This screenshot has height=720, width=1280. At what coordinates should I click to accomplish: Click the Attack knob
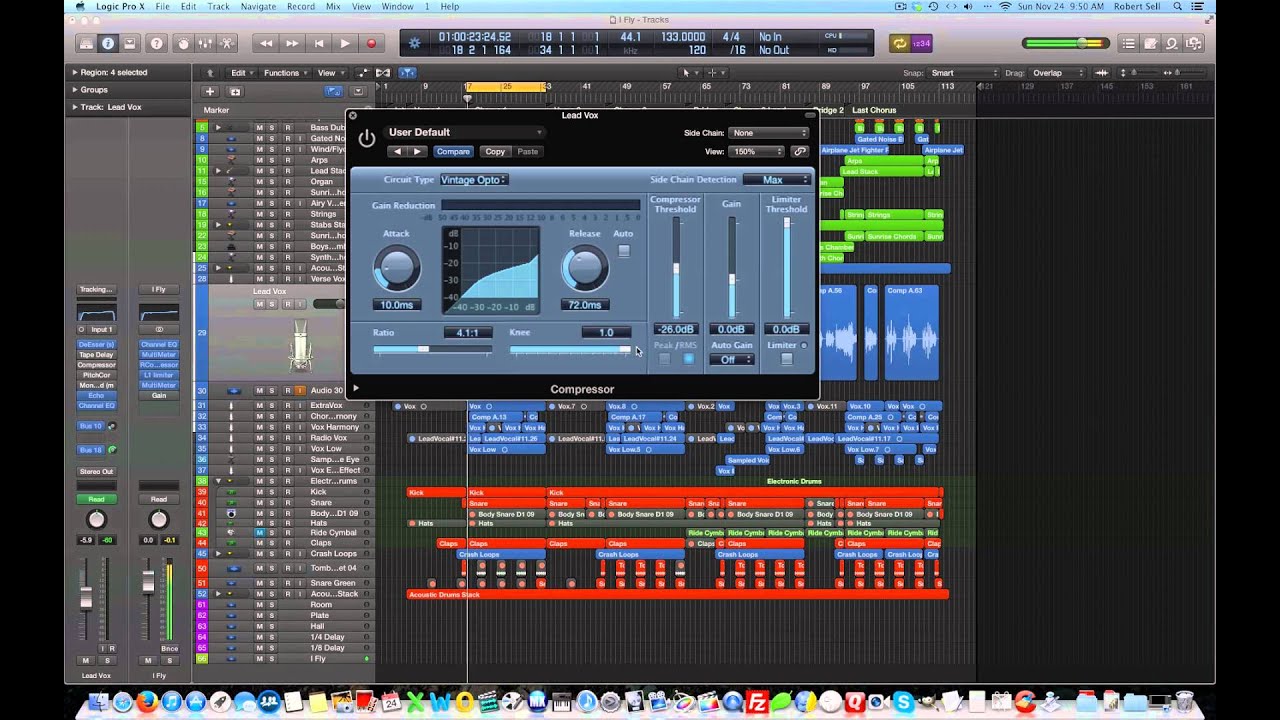(x=397, y=269)
